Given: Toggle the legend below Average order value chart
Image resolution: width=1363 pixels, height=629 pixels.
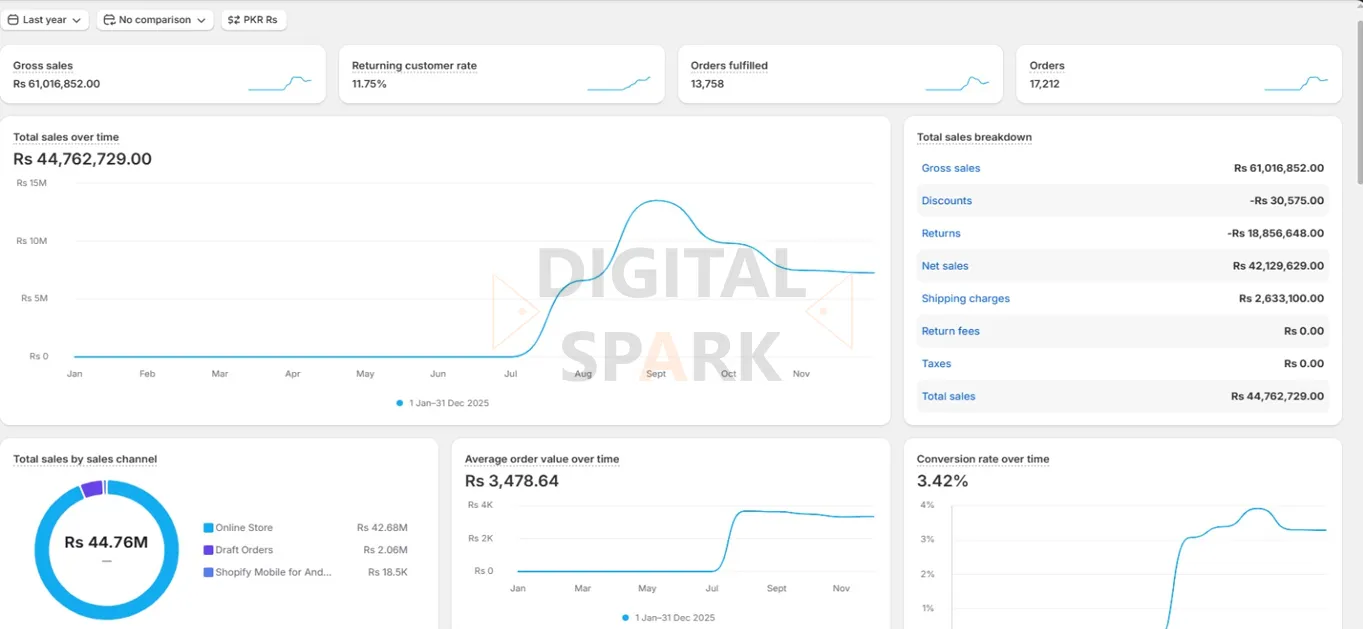Looking at the screenshot, I should pyautogui.click(x=667, y=618).
